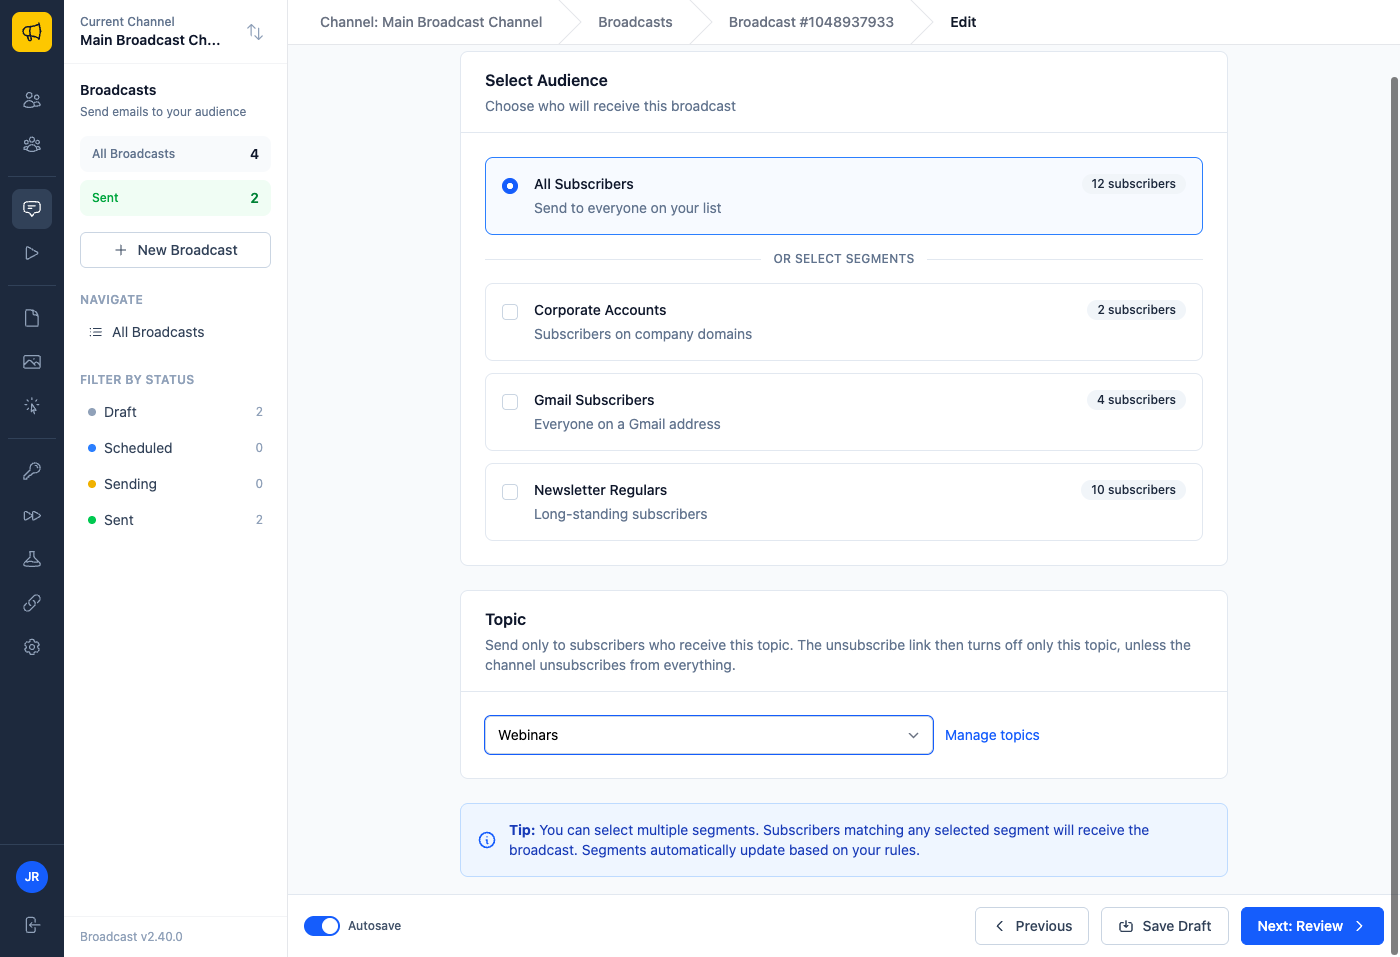Open the Broadcast #1048937933 breadcrumb

[x=811, y=22]
